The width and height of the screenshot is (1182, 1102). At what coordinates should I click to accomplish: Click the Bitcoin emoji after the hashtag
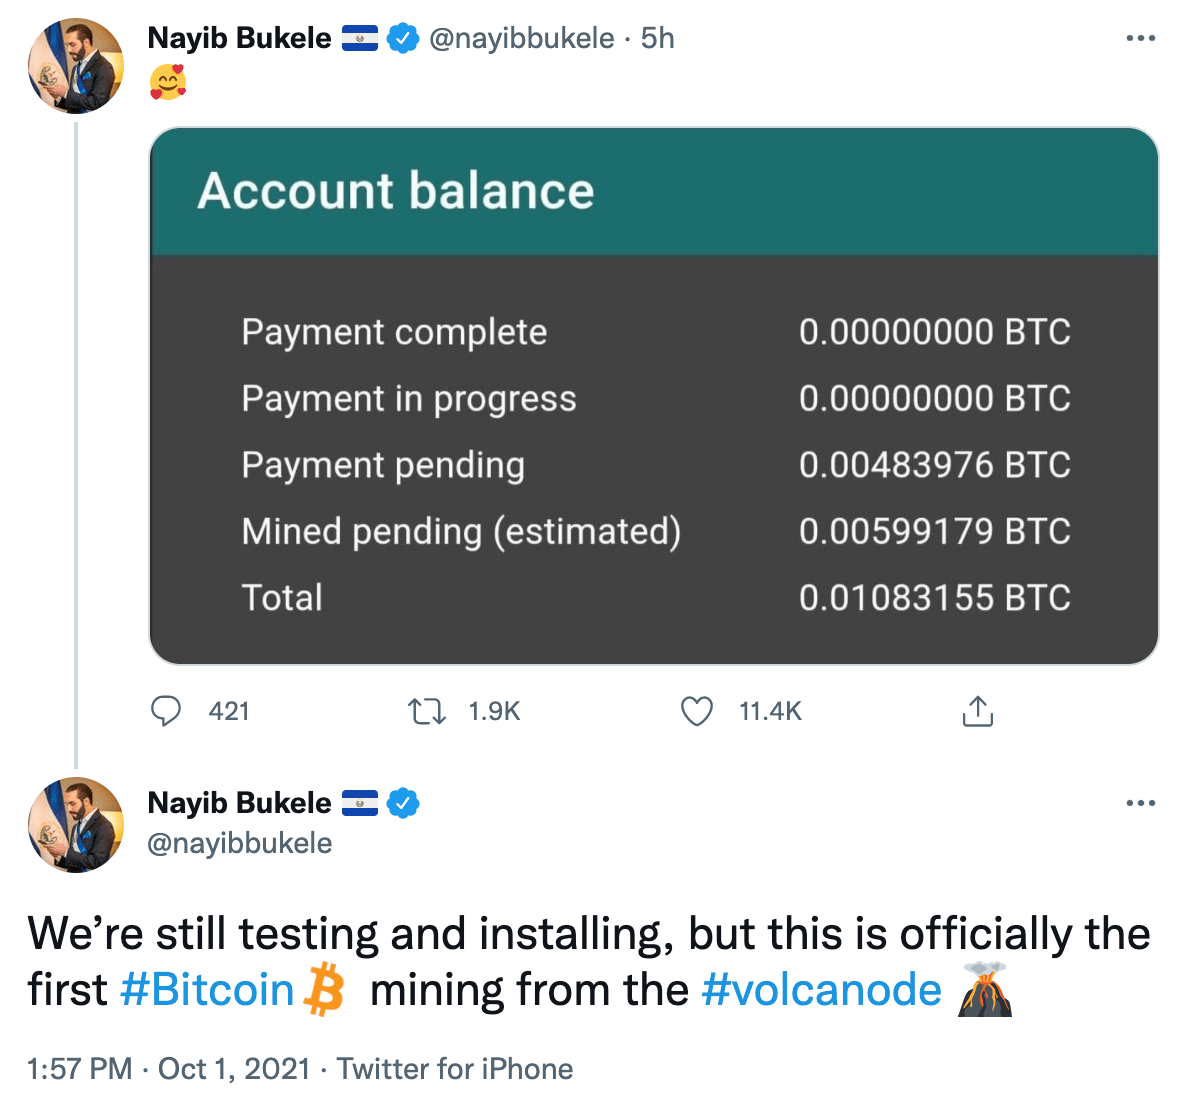[323, 989]
